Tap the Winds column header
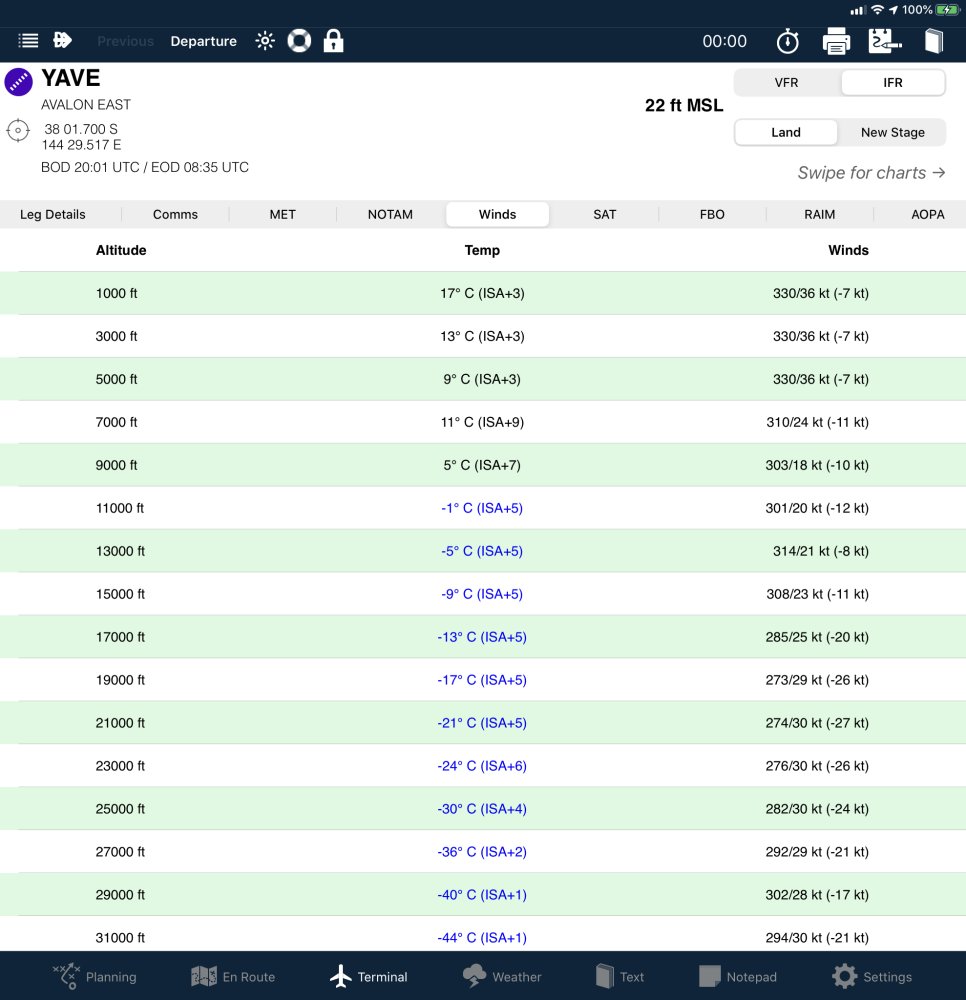966x1000 pixels. [x=848, y=250]
